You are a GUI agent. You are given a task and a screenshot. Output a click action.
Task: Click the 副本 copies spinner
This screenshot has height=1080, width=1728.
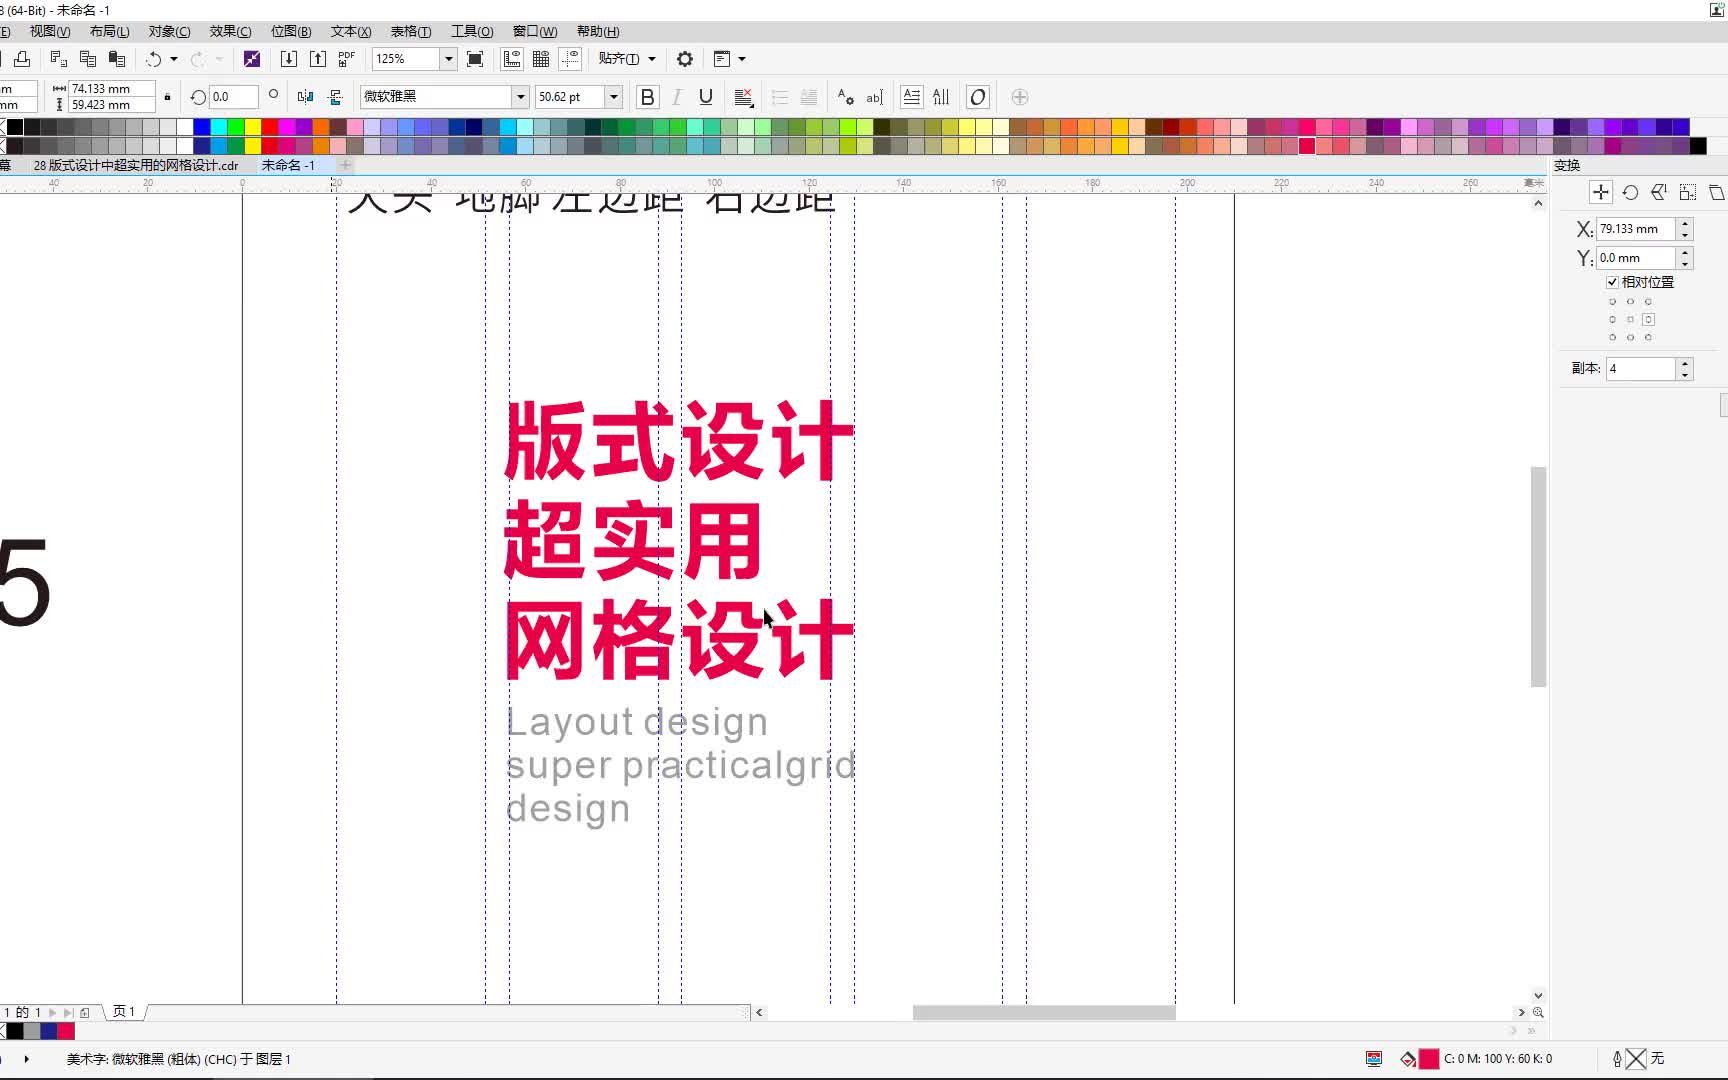[1685, 369]
